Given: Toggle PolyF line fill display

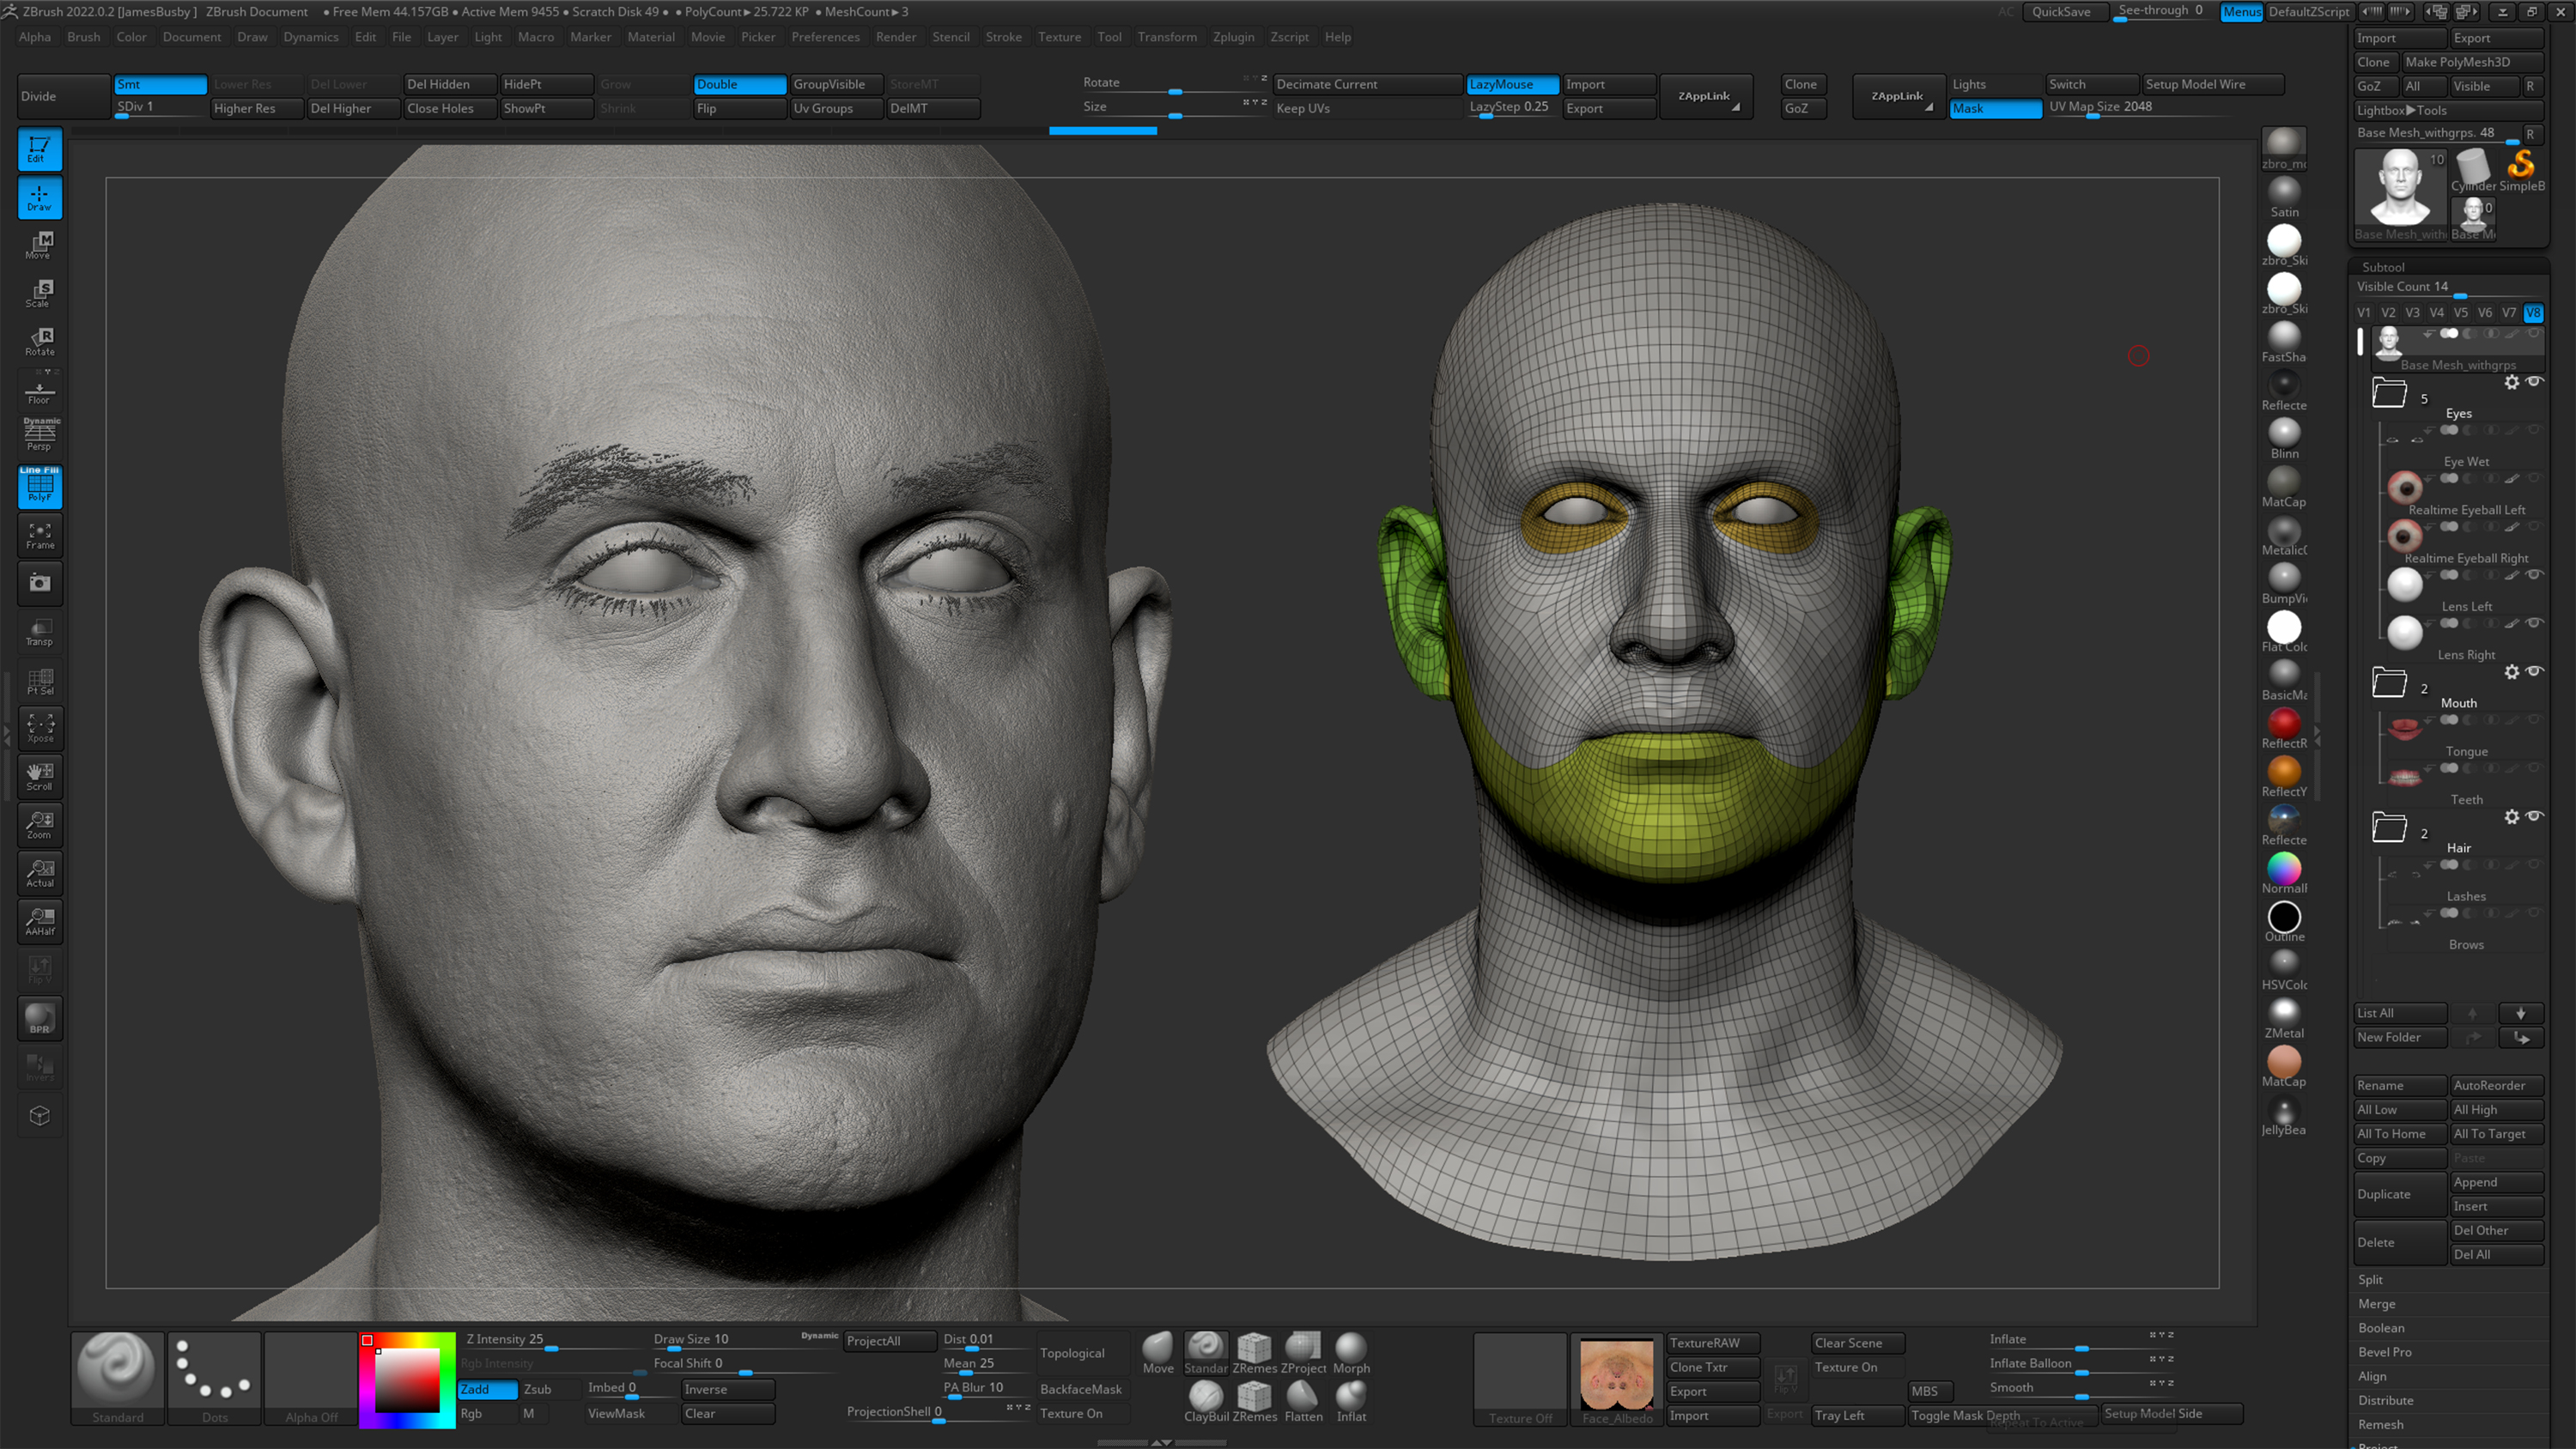Looking at the screenshot, I should [40, 487].
